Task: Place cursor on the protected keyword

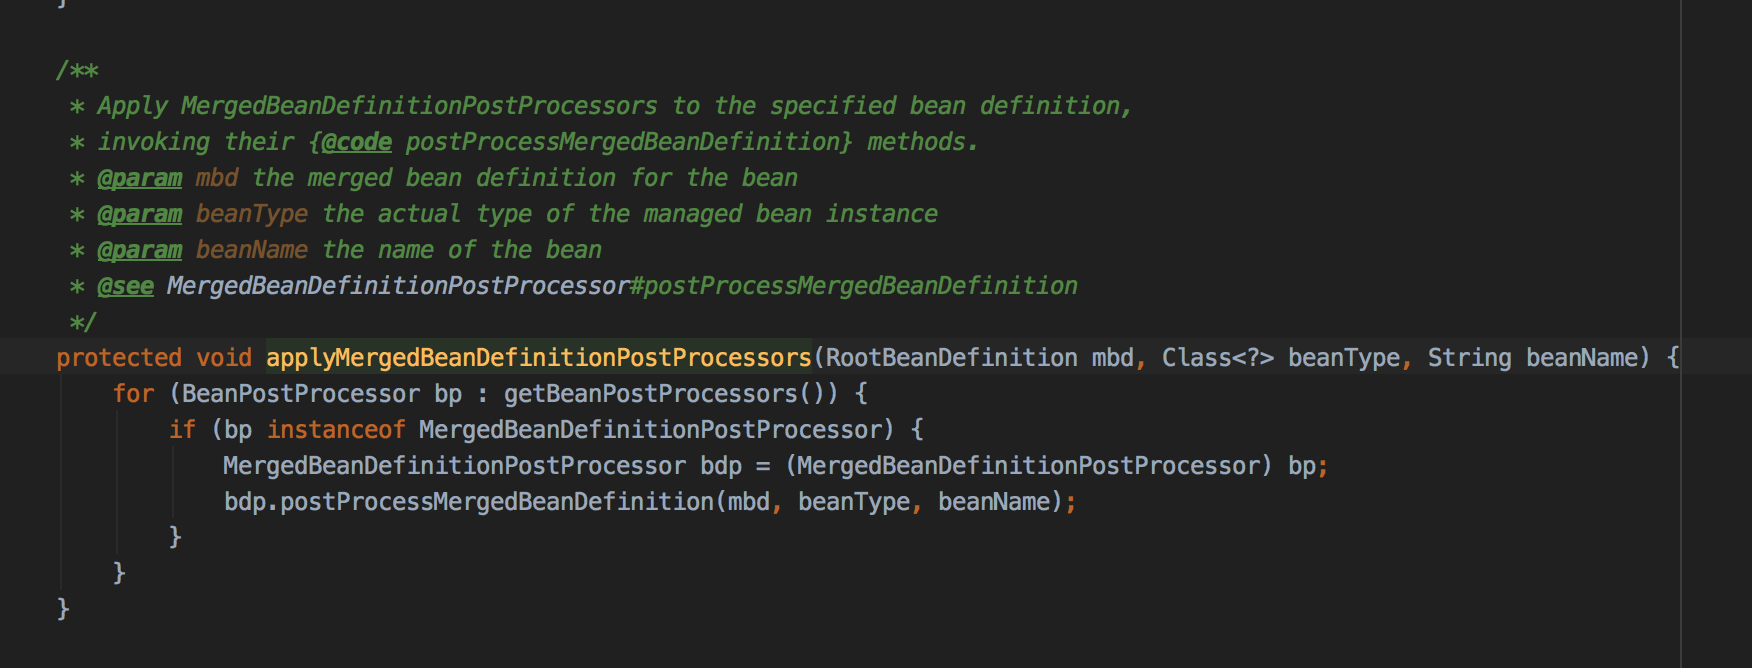Action: [118, 358]
